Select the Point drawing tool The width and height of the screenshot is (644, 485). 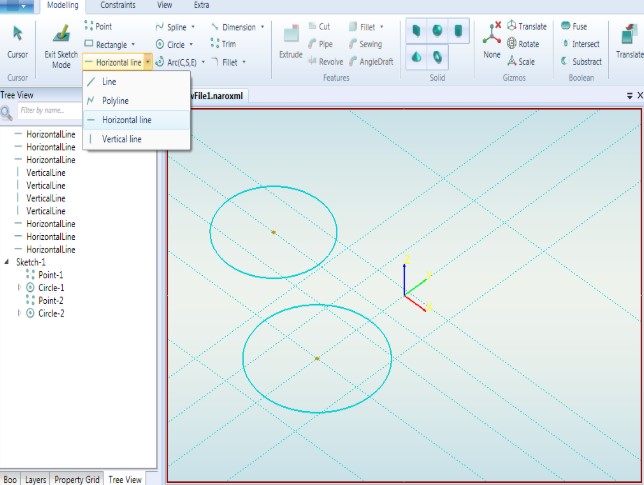point(103,26)
